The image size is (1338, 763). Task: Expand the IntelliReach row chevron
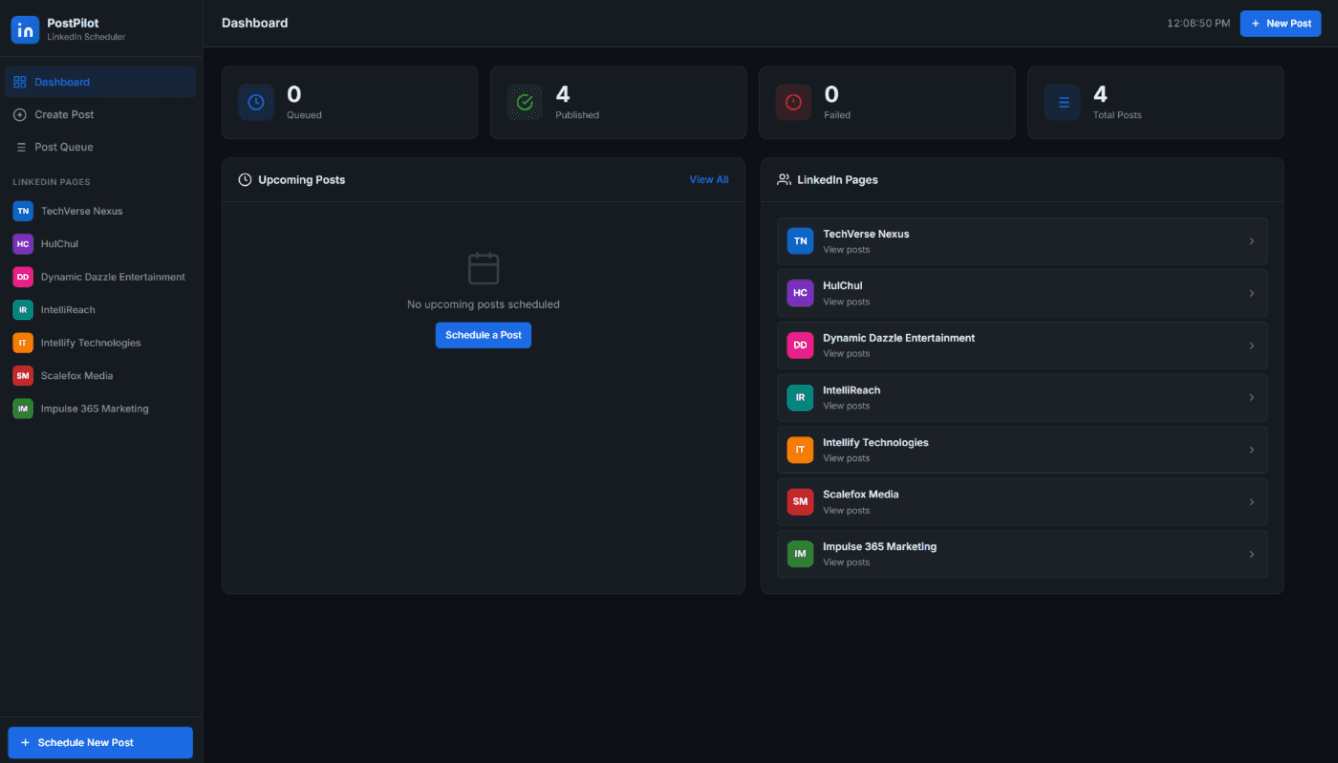click(x=1251, y=397)
